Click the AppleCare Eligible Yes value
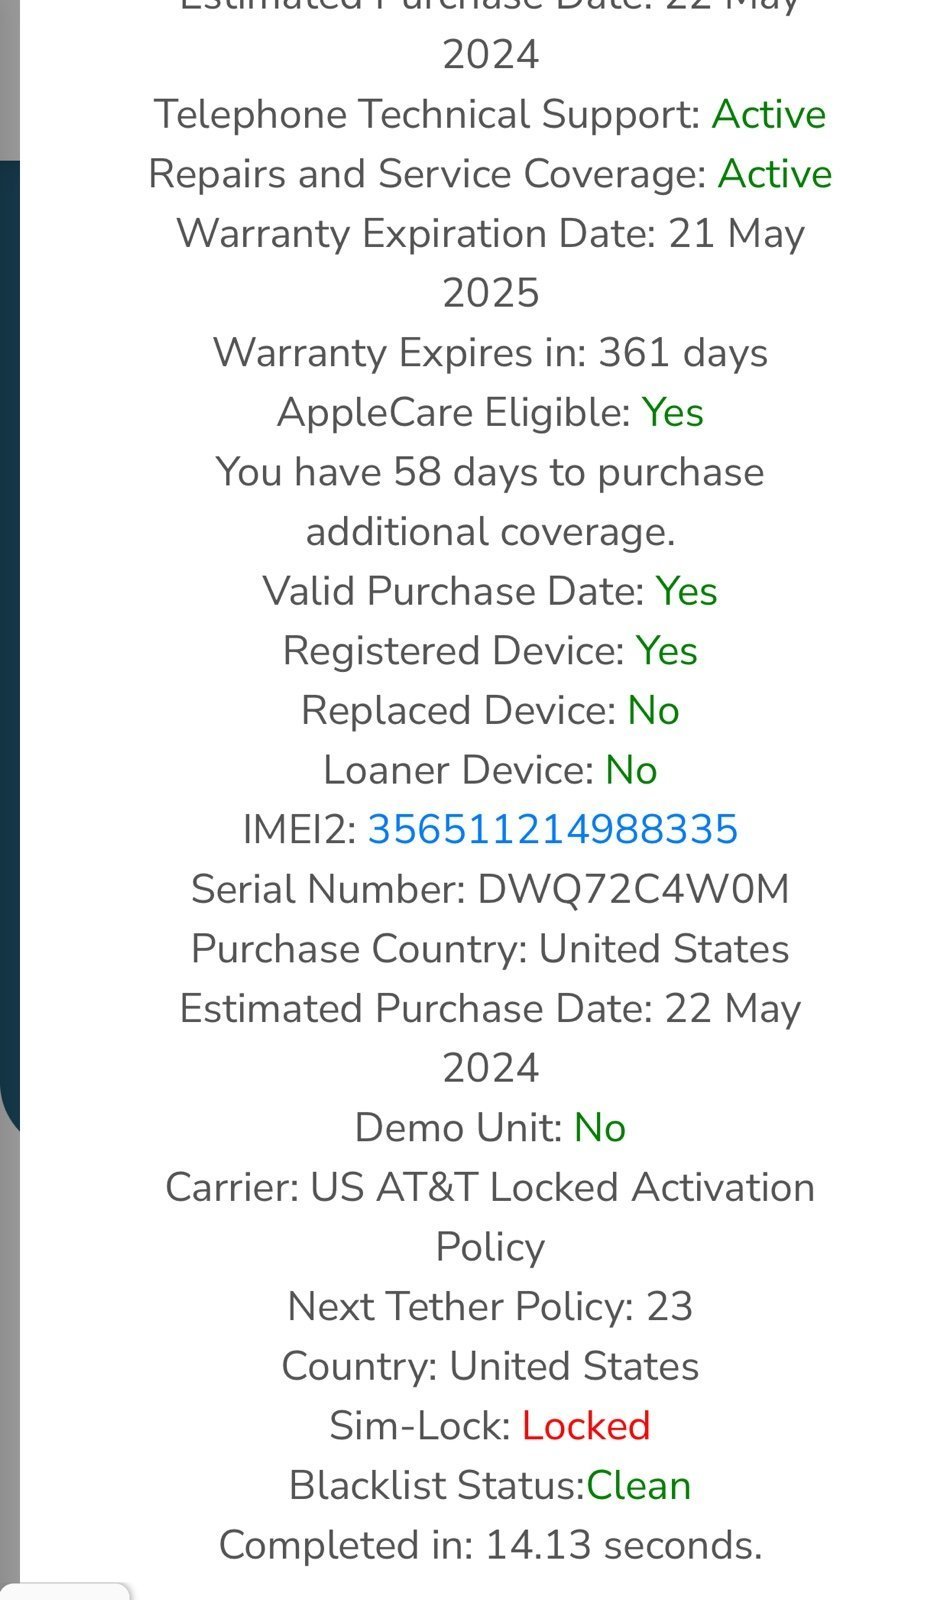This screenshot has width=931, height=1600. (x=672, y=413)
